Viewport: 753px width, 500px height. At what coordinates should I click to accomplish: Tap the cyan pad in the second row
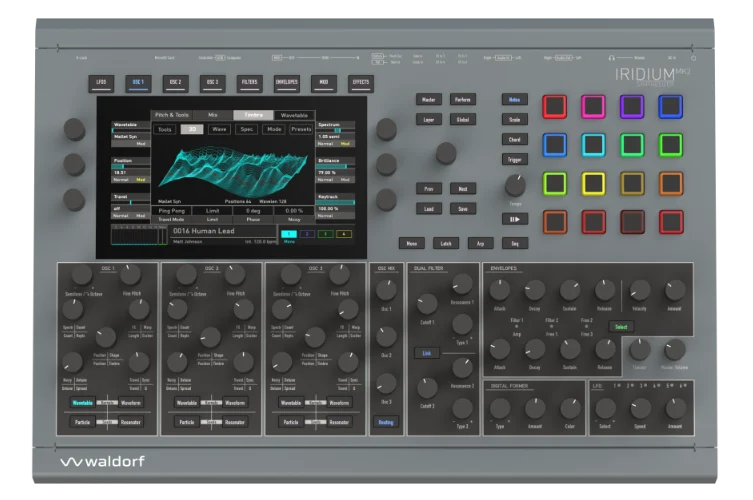click(x=594, y=145)
